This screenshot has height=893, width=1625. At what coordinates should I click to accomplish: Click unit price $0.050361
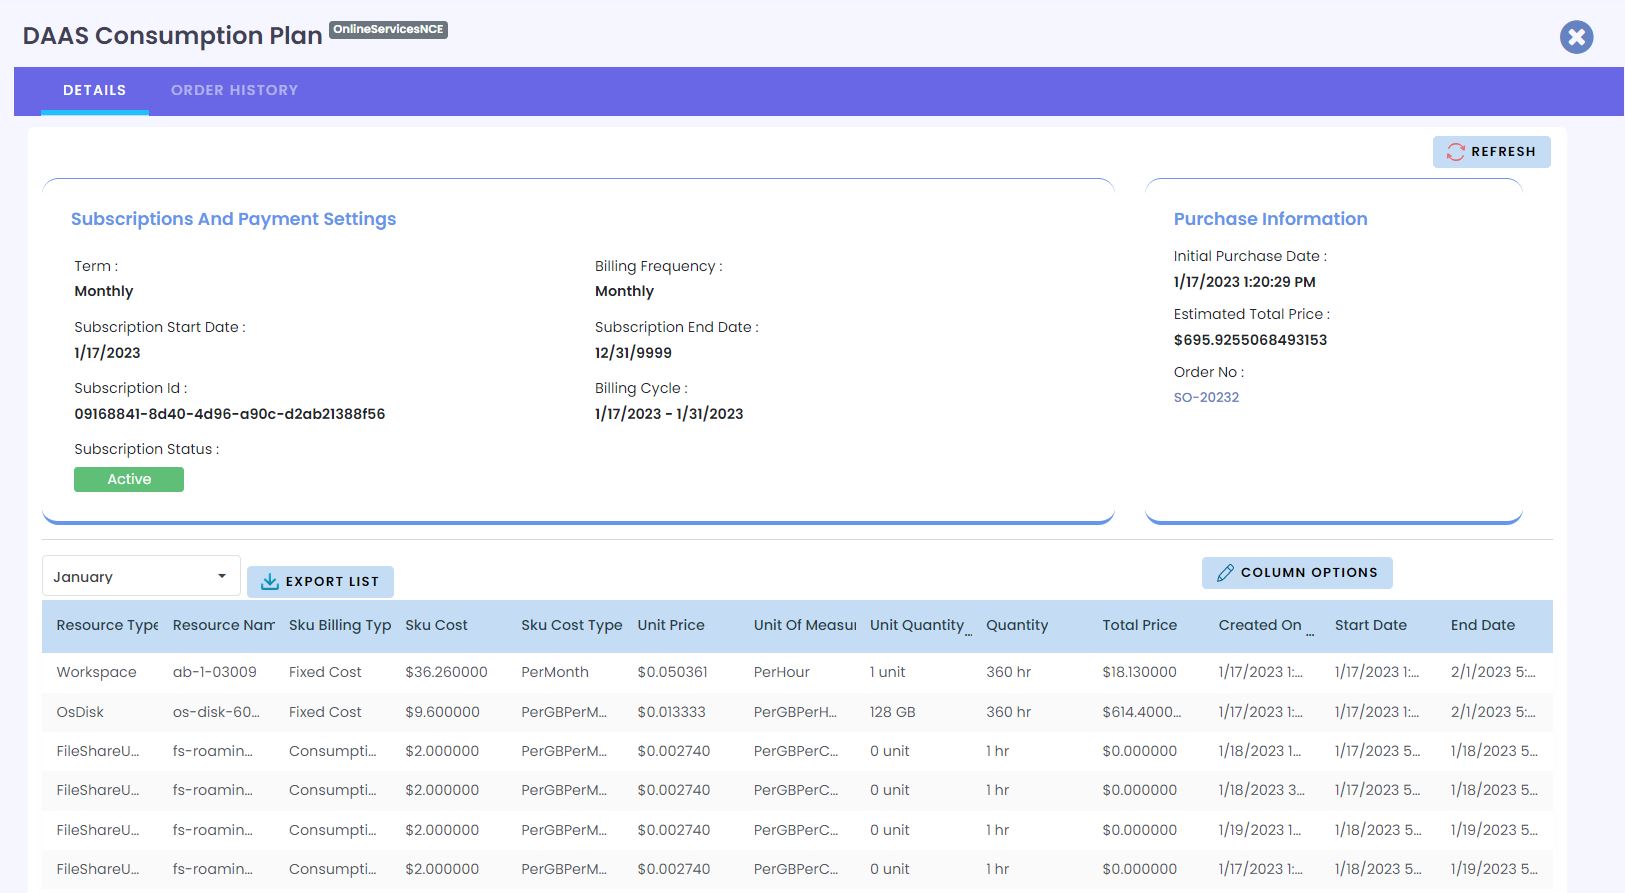click(x=672, y=672)
